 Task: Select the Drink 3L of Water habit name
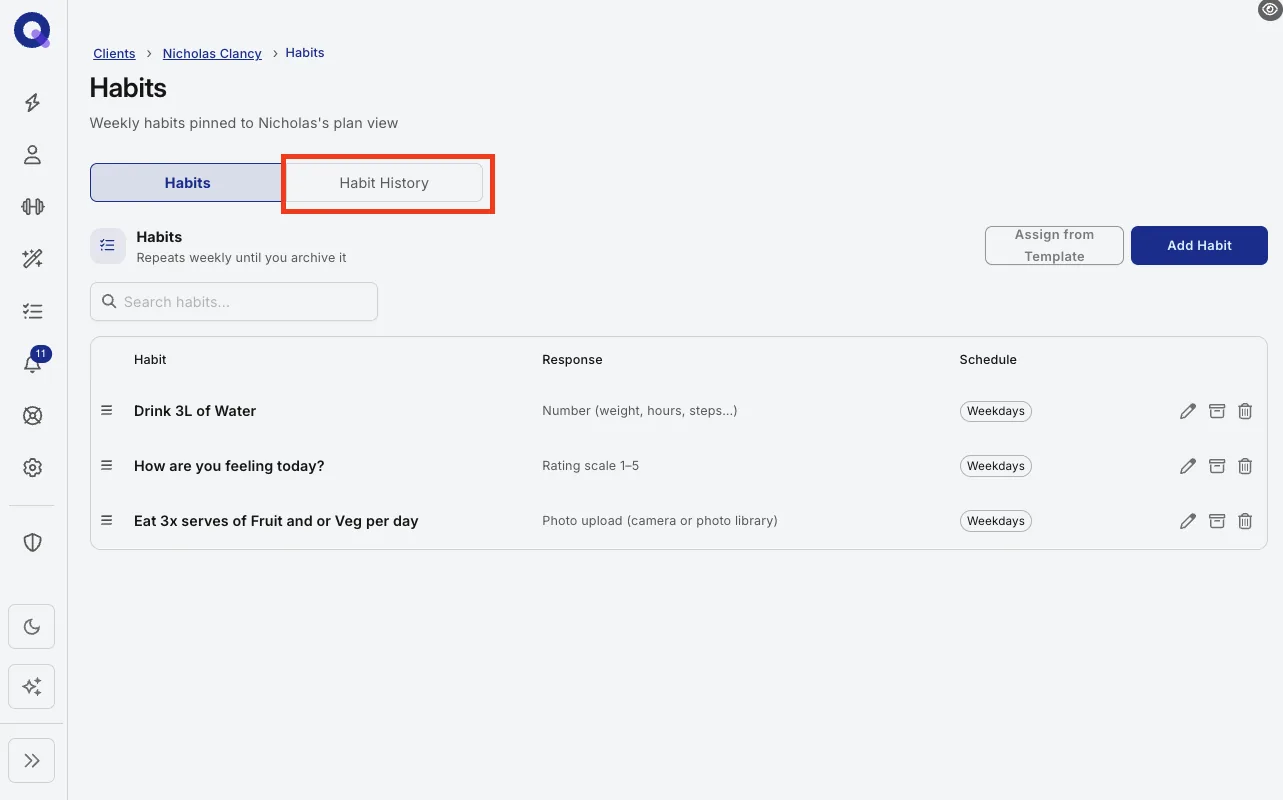[195, 411]
